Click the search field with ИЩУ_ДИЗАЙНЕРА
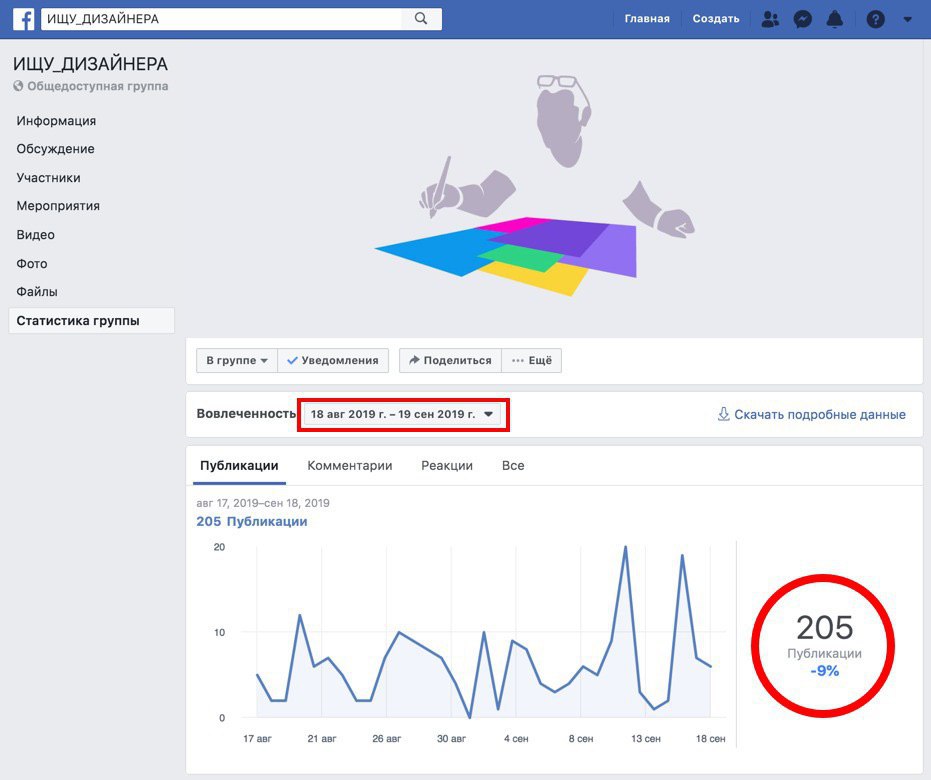This screenshot has height=780, width=931. coord(220,18)
